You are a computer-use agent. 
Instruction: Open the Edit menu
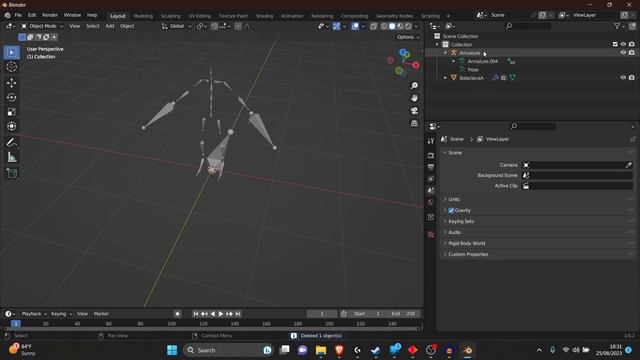(x=32, y=15)
